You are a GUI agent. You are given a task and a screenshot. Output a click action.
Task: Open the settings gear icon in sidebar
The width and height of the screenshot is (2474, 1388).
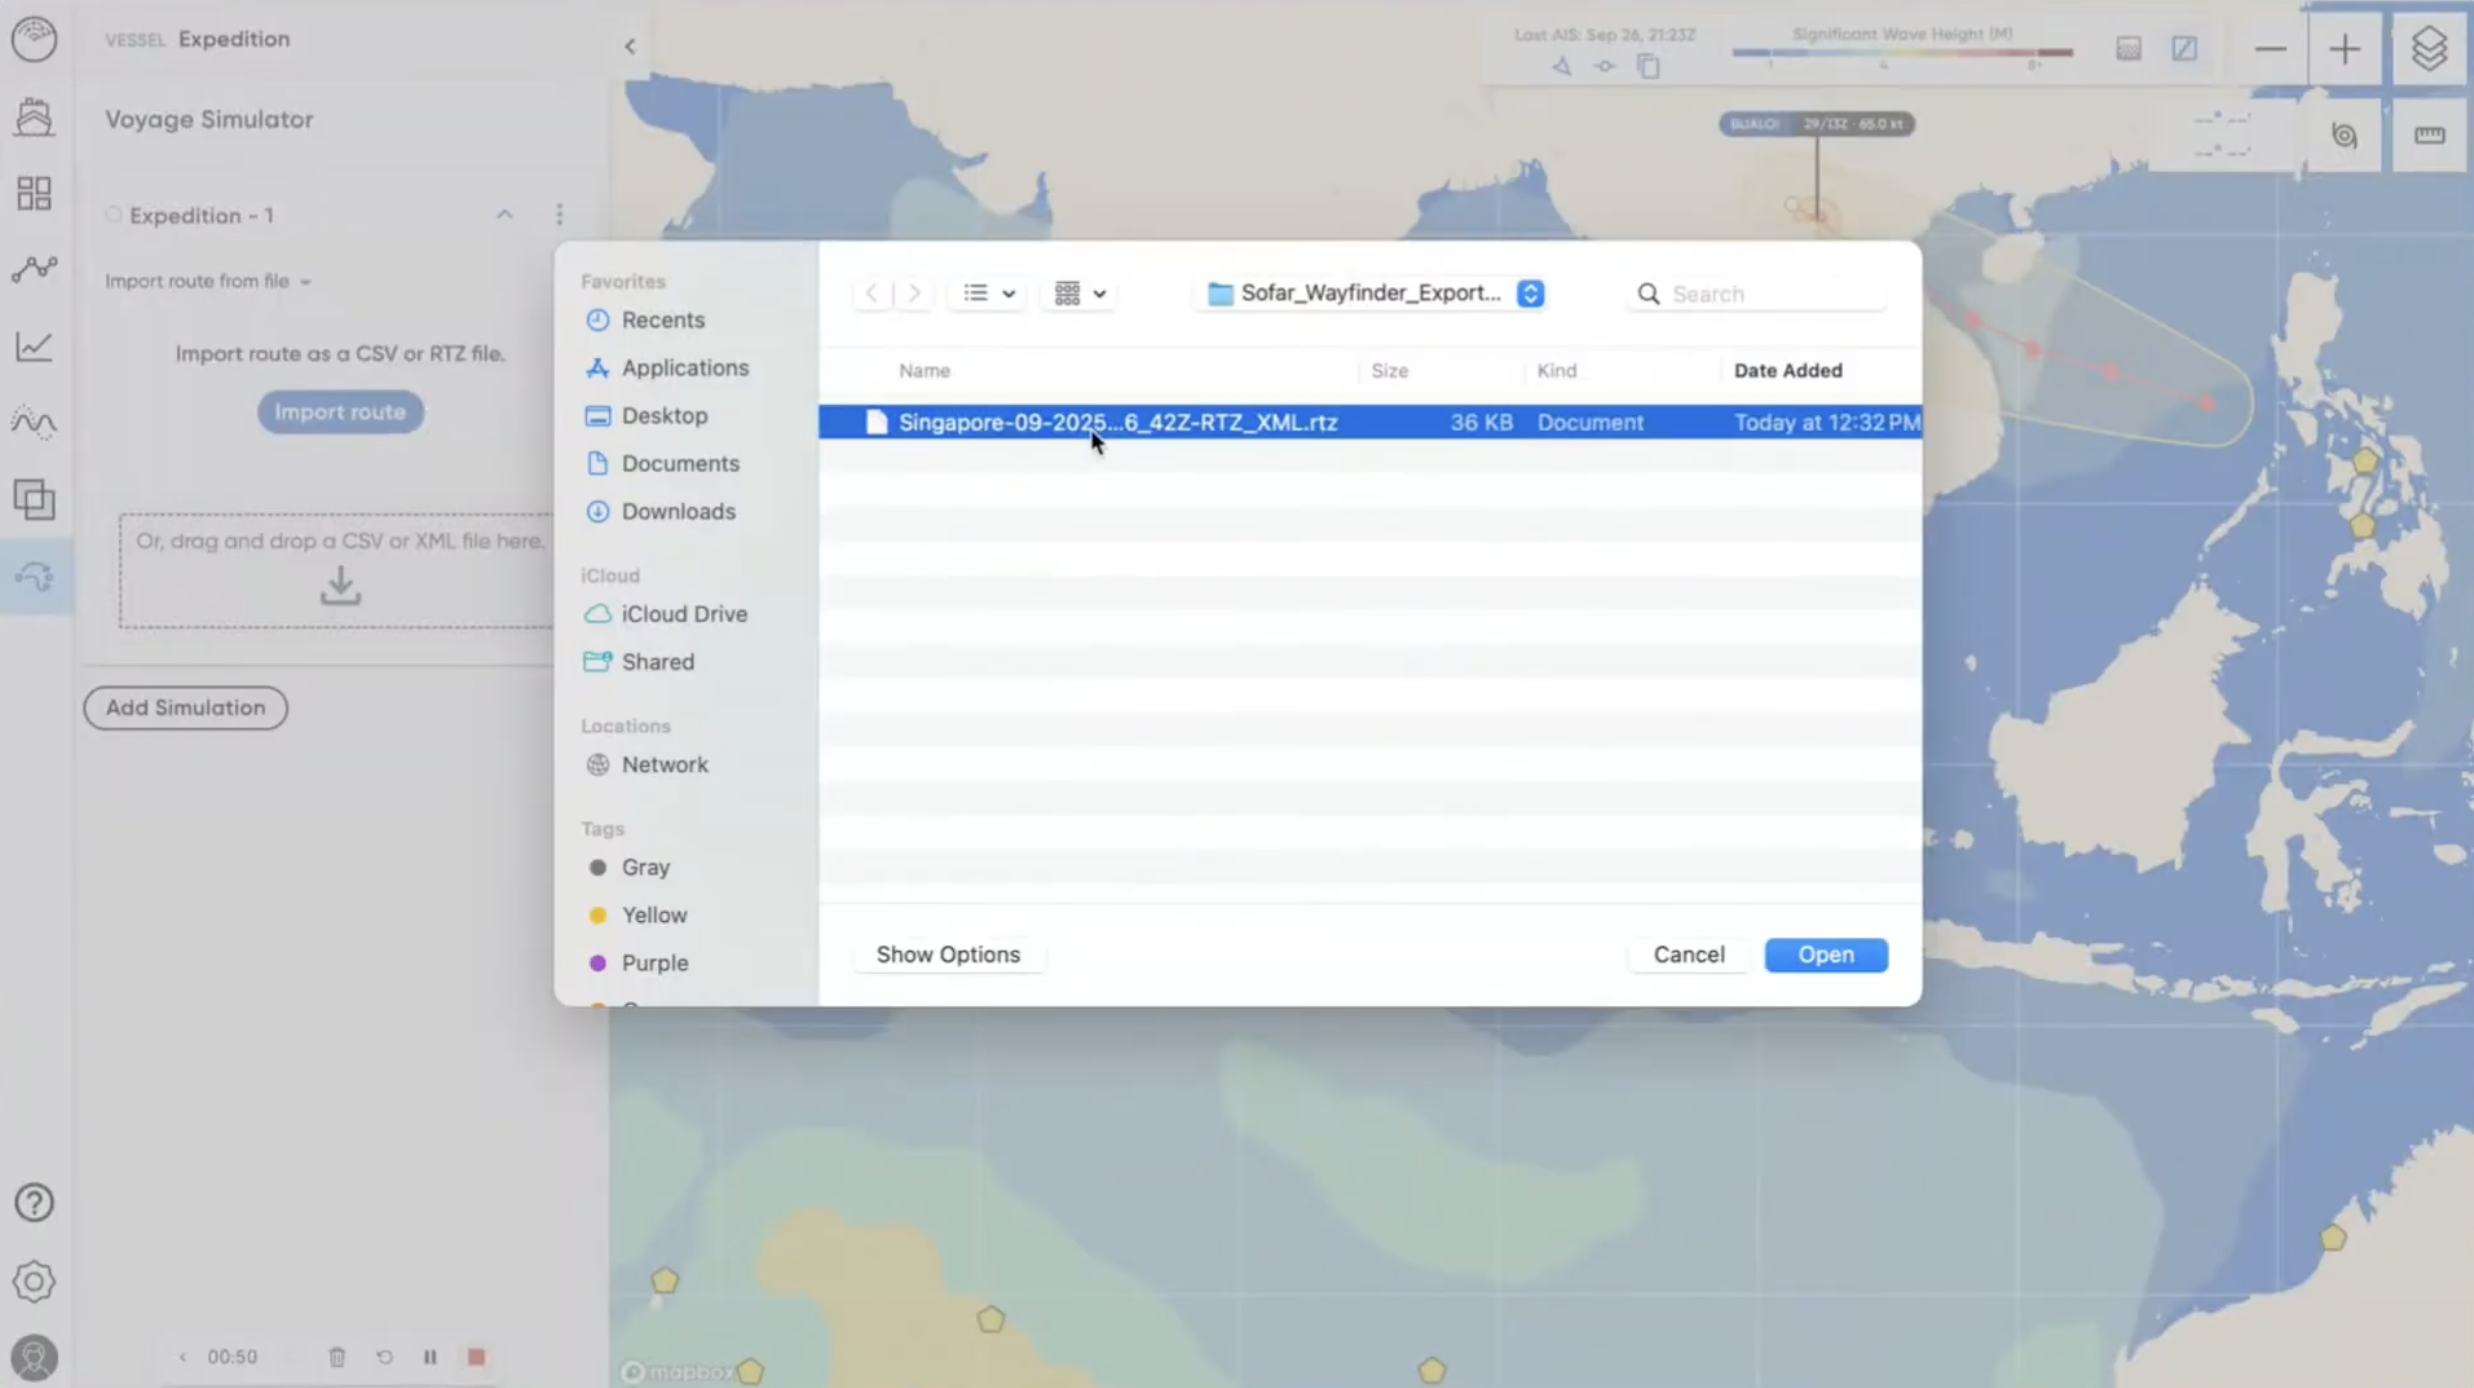[34, 1281]
